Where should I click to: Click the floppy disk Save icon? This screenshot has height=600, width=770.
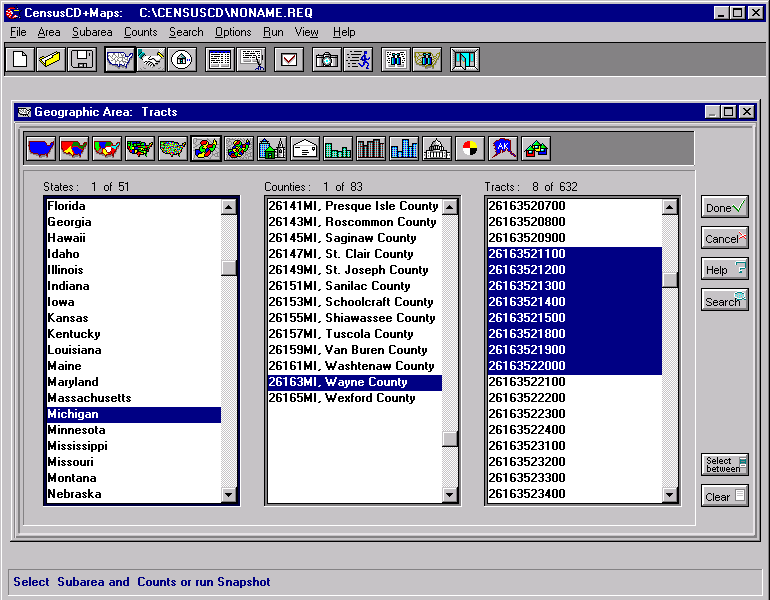(81, 60)
